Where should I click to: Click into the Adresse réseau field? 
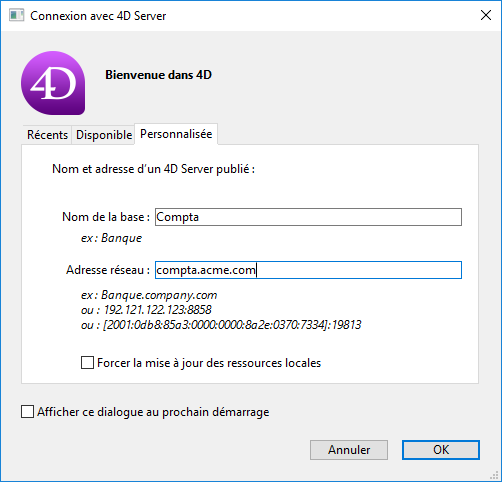pyautogui.click(x=308, y=270)
